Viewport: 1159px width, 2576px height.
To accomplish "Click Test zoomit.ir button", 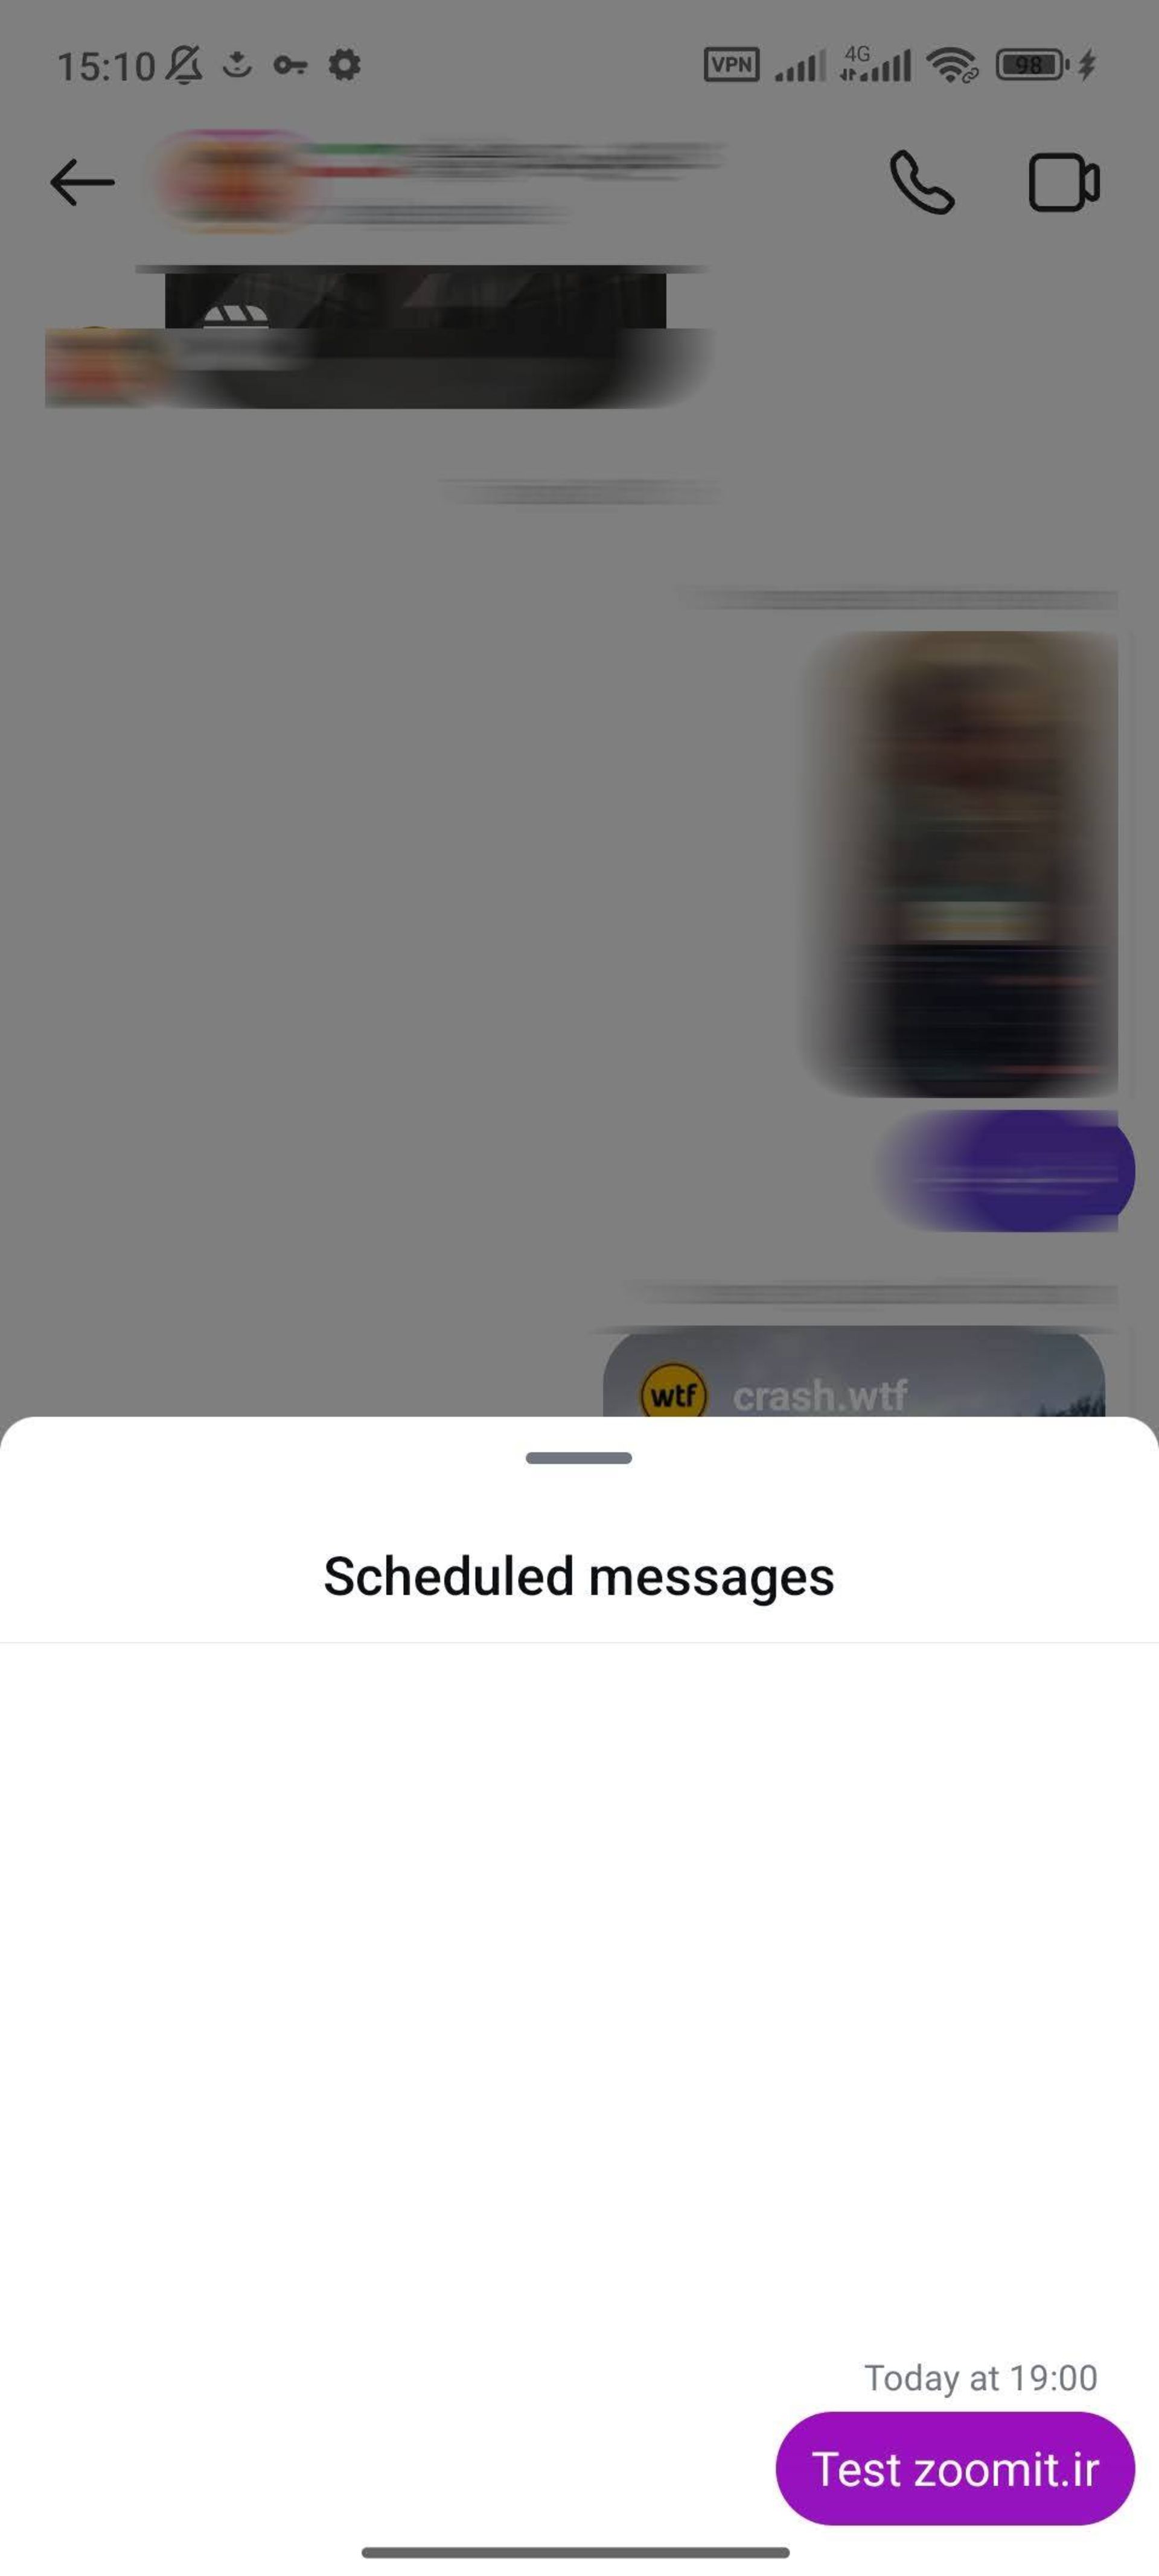I will (957, 2466).
